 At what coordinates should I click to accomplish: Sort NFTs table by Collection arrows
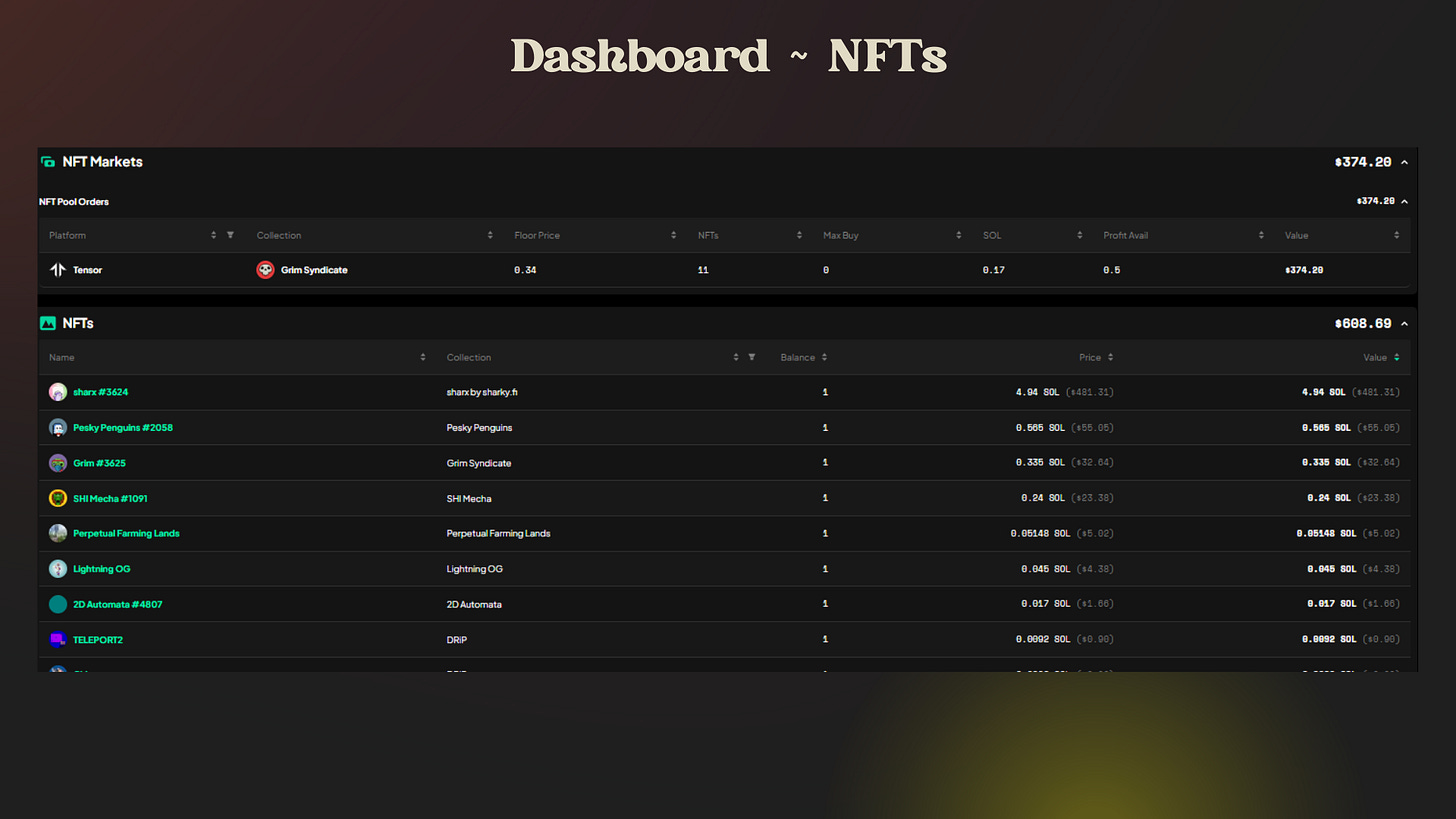736,357
